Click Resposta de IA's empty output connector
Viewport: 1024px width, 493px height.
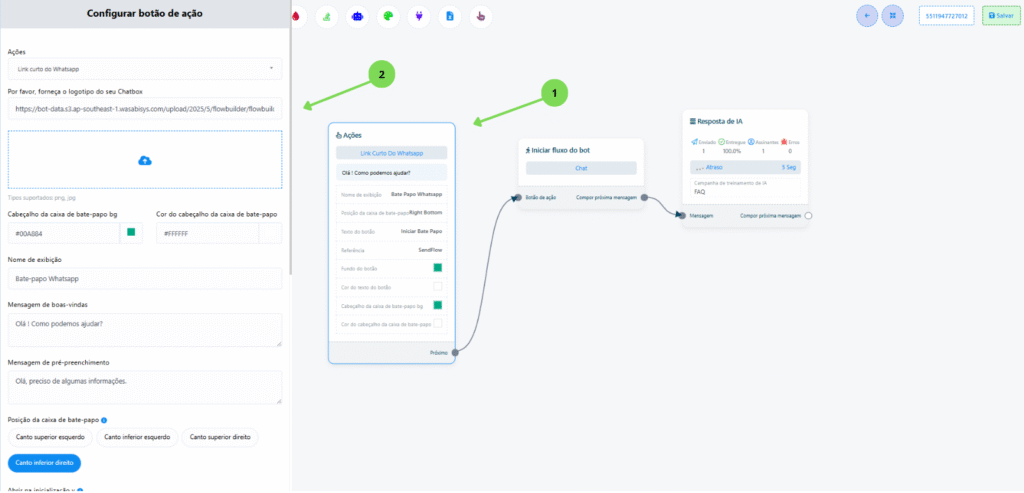[x=808, y=215]
